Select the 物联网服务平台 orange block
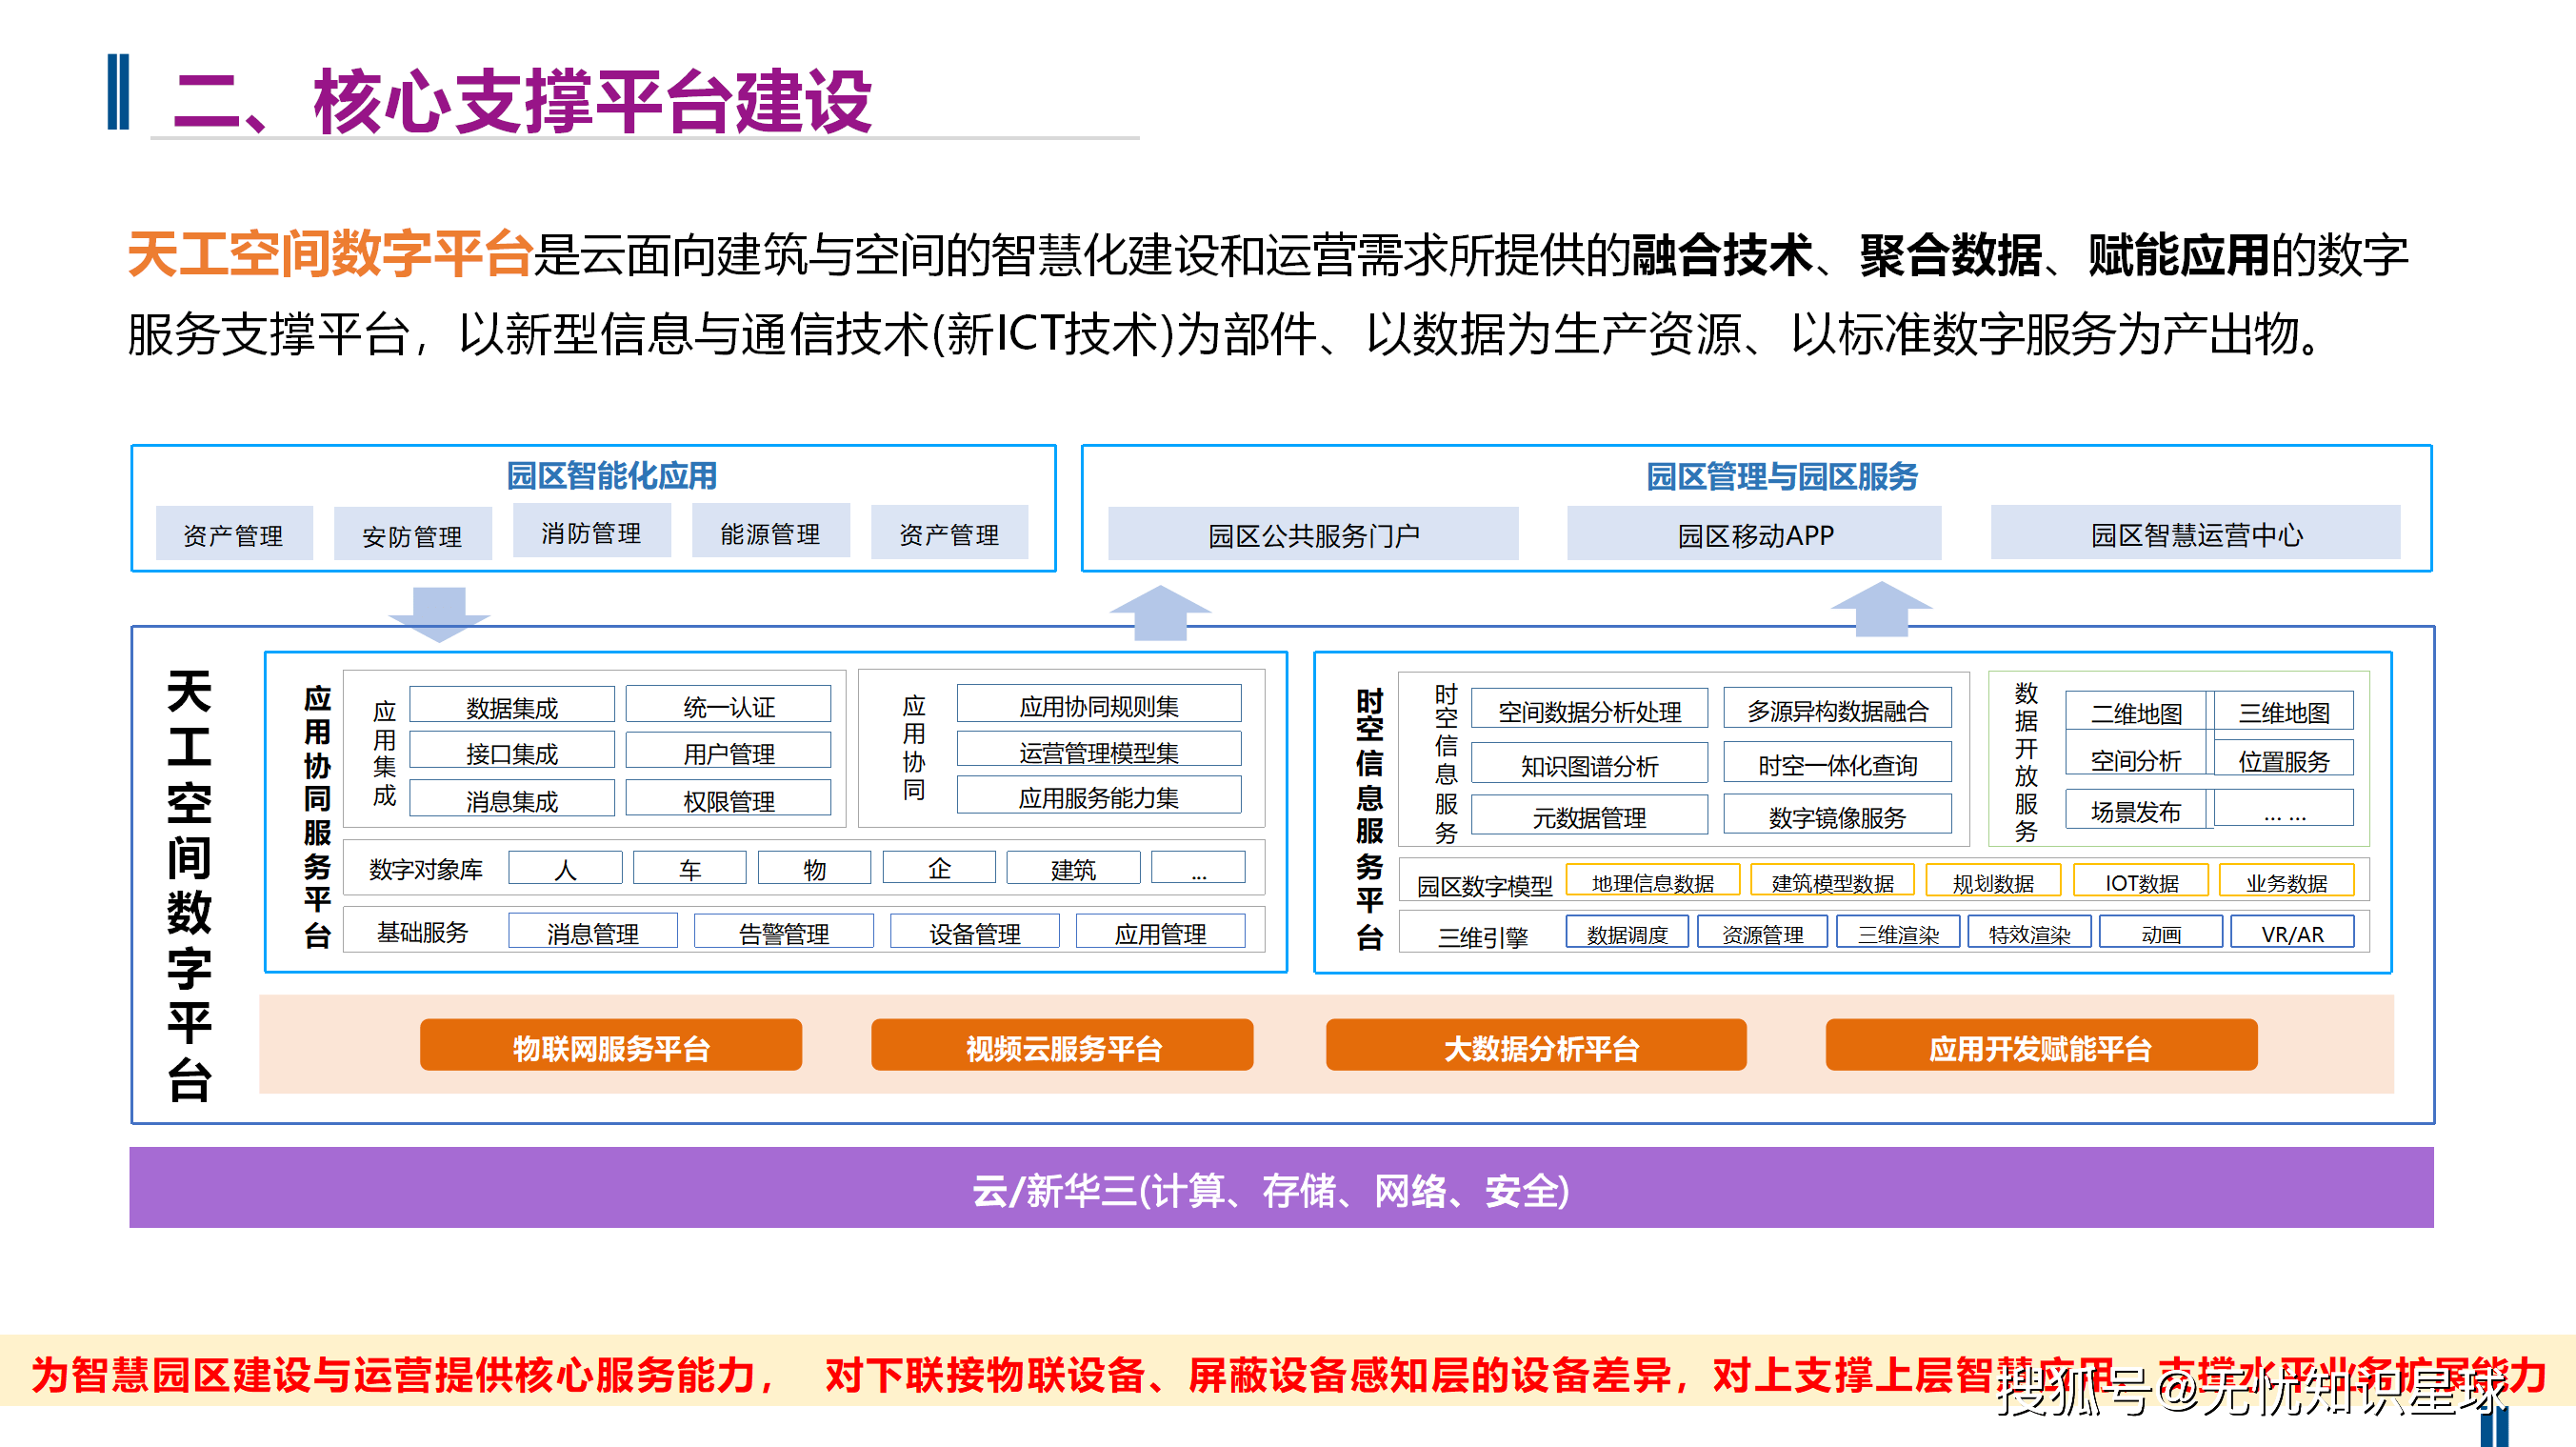The height and width of the screenshot is (1447, 2576). pos(612,1046)
